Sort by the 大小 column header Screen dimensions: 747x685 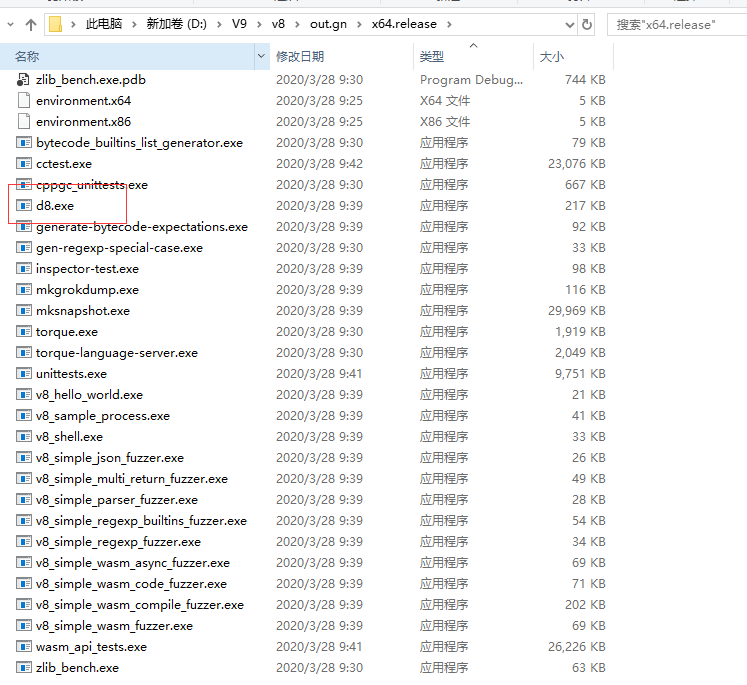tap(552, 57)
